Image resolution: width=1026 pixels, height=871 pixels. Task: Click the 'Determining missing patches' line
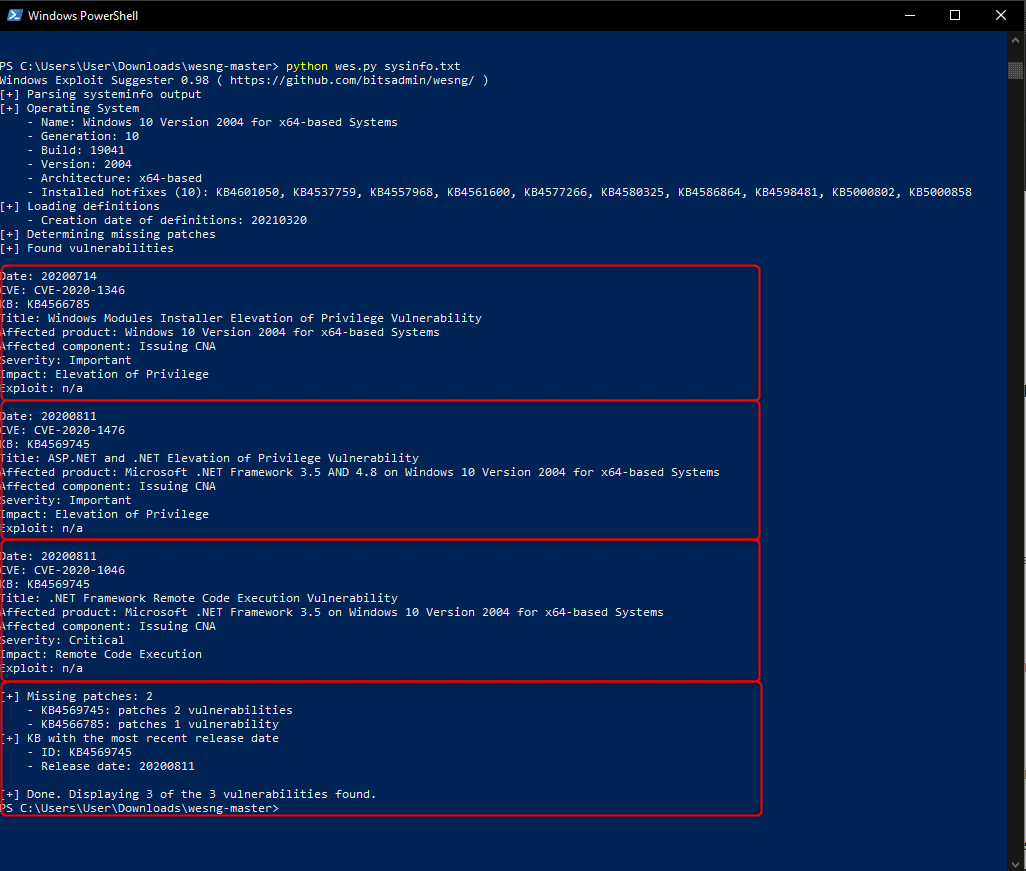click(108, 234)
